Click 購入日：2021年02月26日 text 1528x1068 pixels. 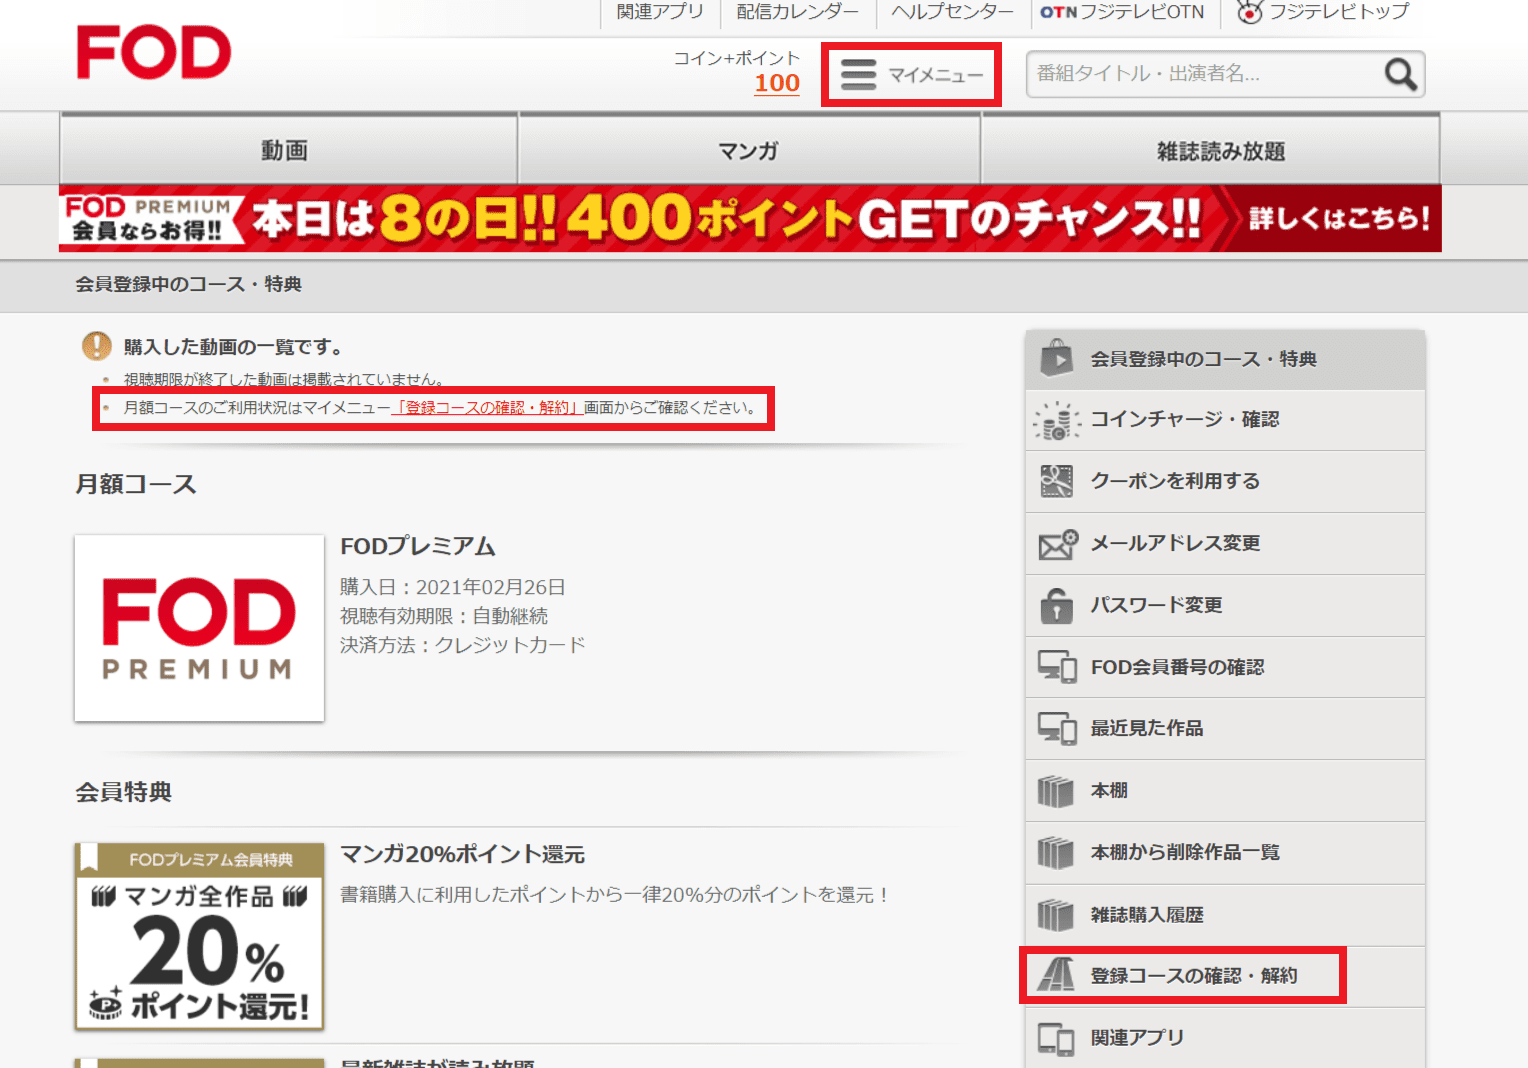coord(453,587)
